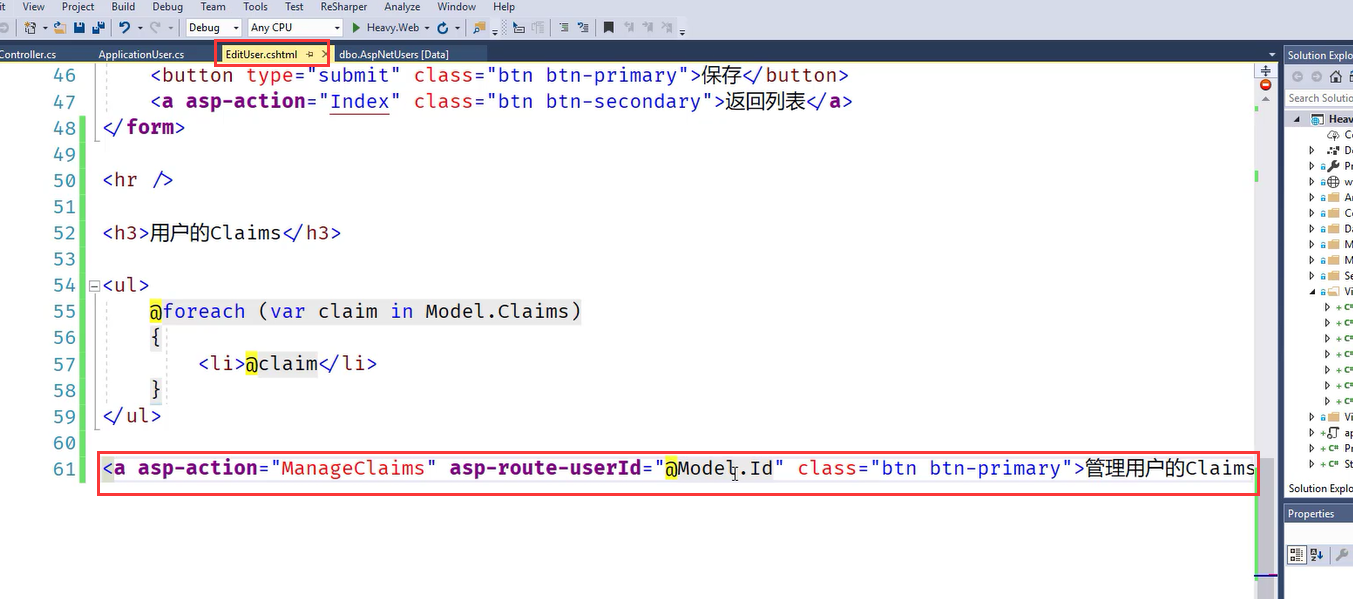The image size is (1353, 599).
Task: Open the browser refresh dropdown arrow
Action: click(457, 28)
